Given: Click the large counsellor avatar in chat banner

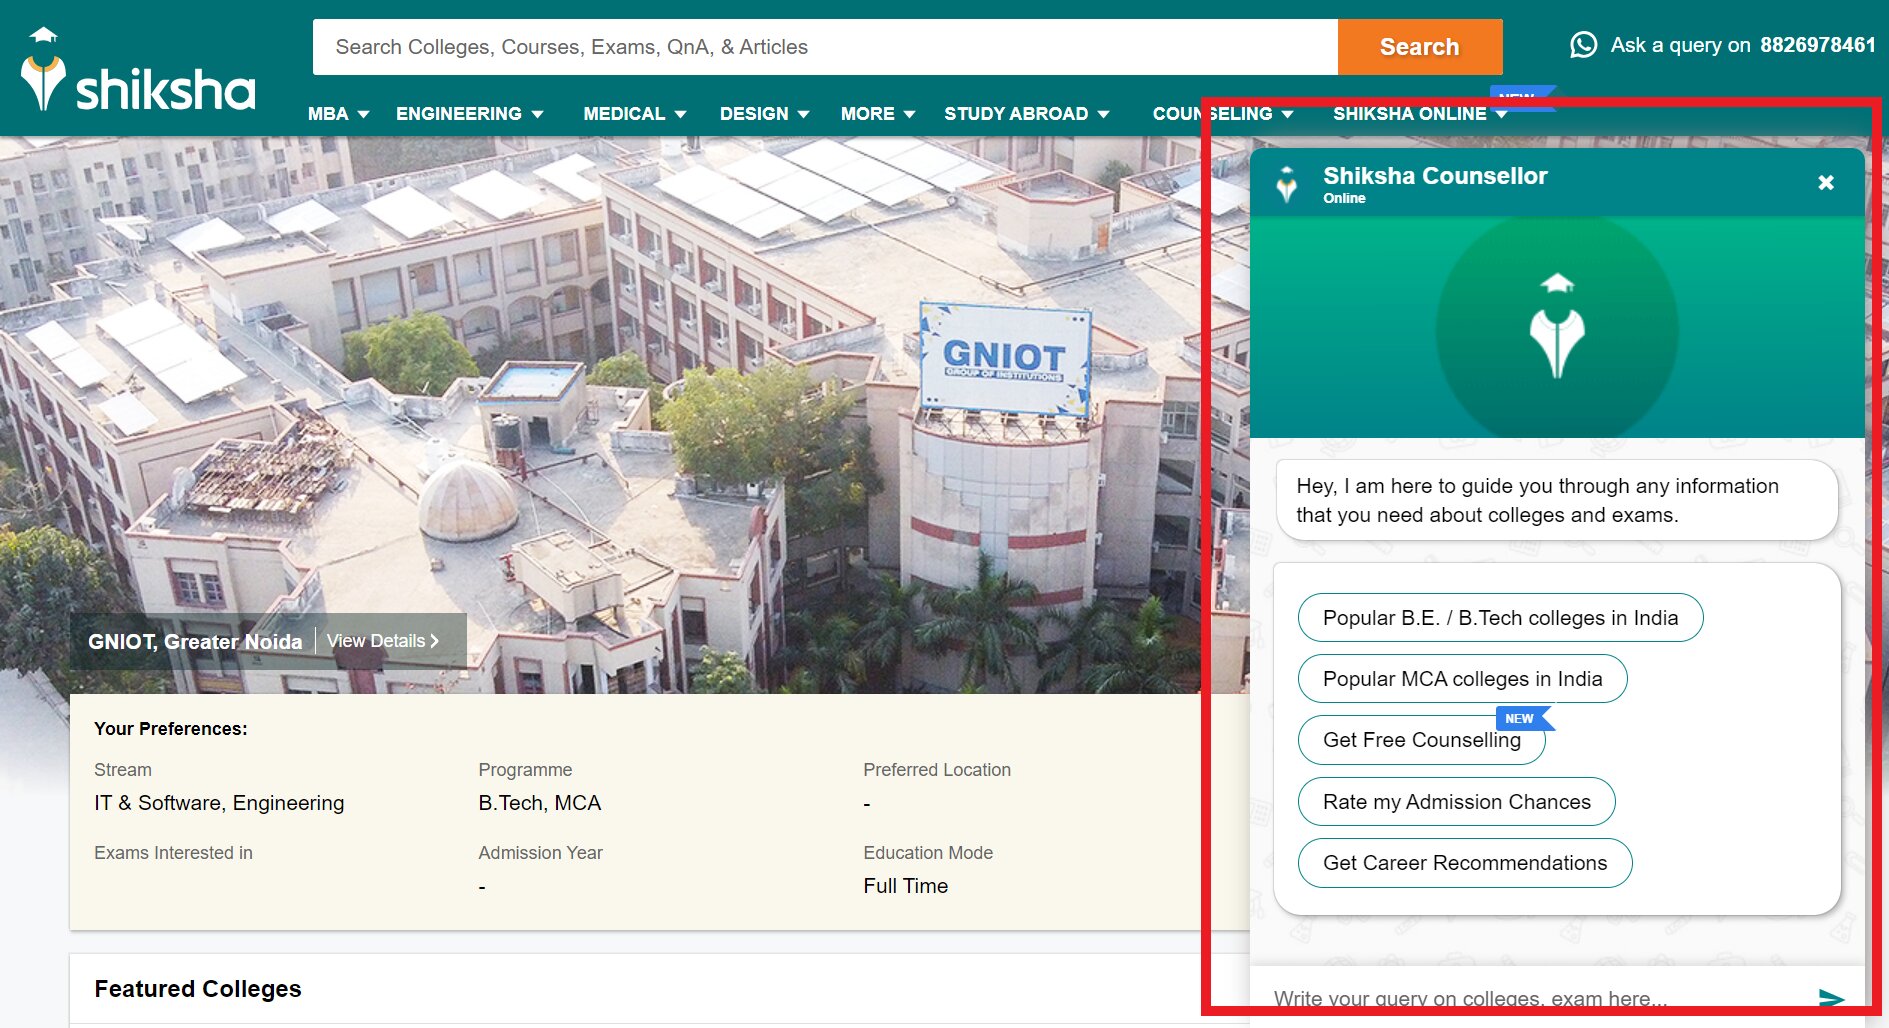Looking at the screenshot, I should pyautogui.click(x=1556, y=327).
